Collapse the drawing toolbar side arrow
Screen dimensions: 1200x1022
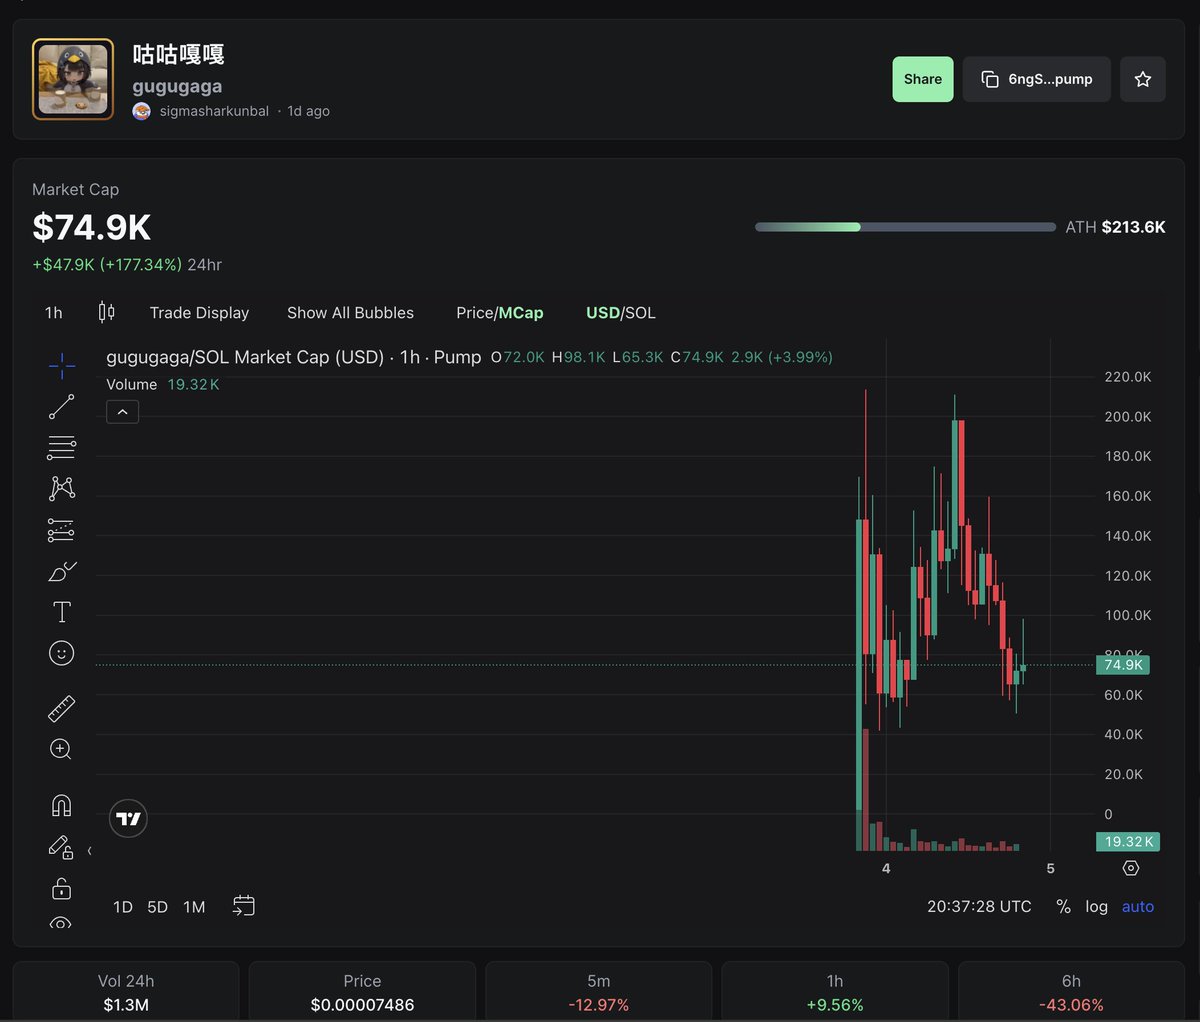pyautogui.click(x=90, y=851)
